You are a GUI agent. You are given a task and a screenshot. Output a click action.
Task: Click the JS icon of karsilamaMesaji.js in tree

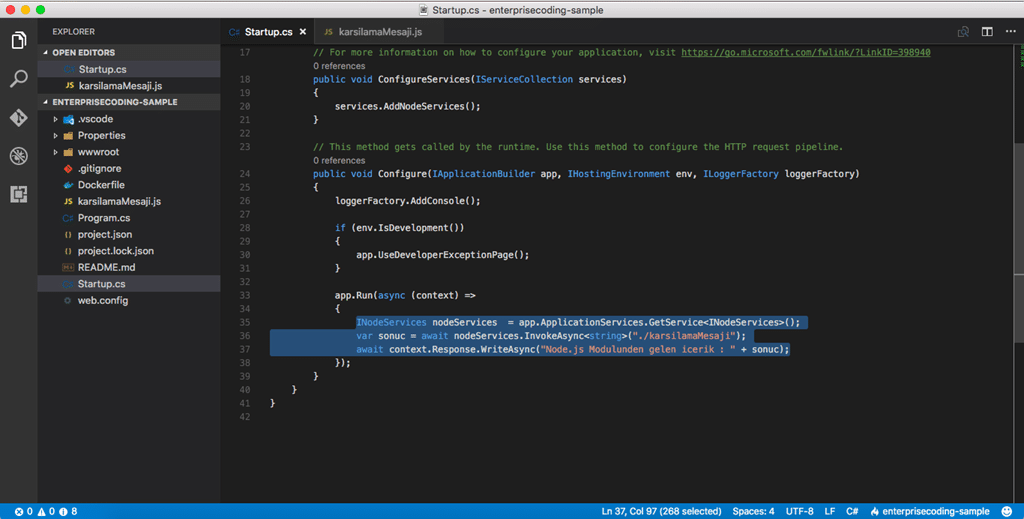pos(68,202)
